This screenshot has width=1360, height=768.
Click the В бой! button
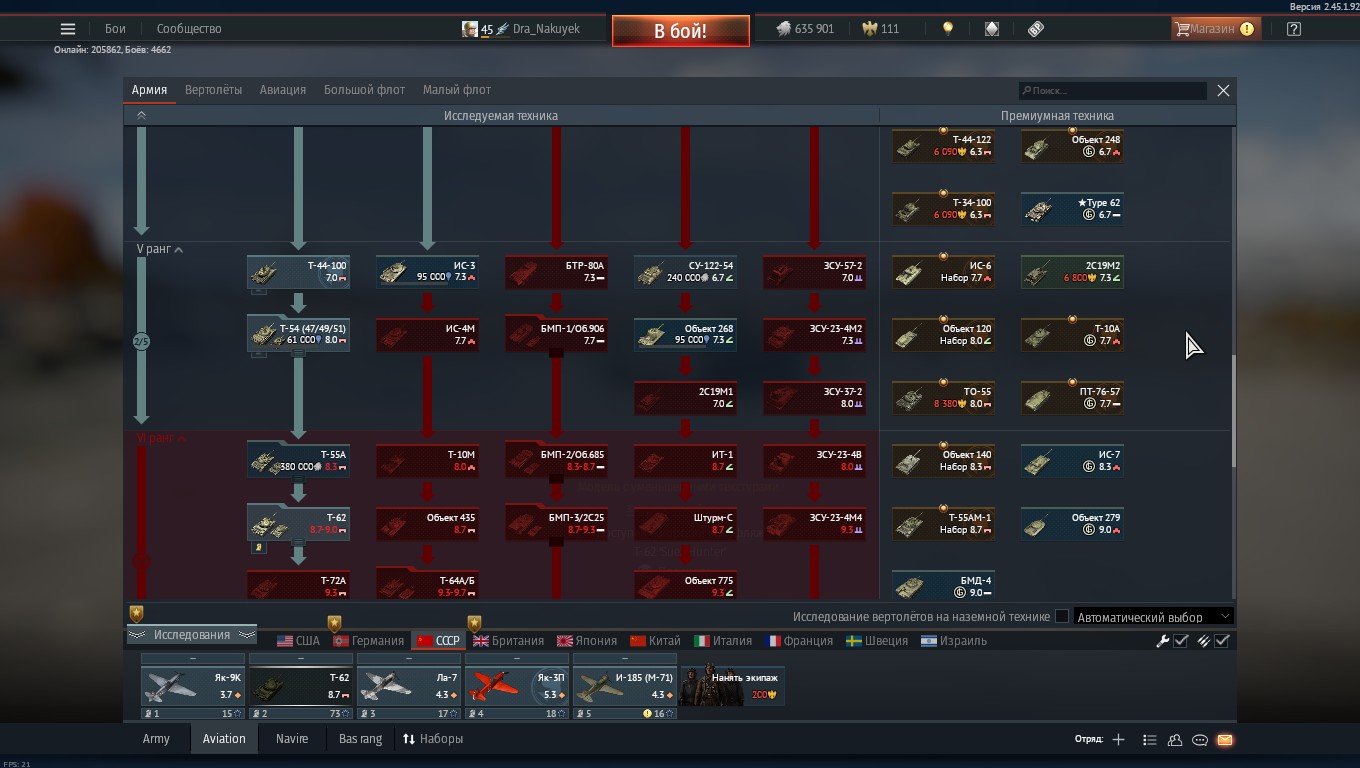681,31
